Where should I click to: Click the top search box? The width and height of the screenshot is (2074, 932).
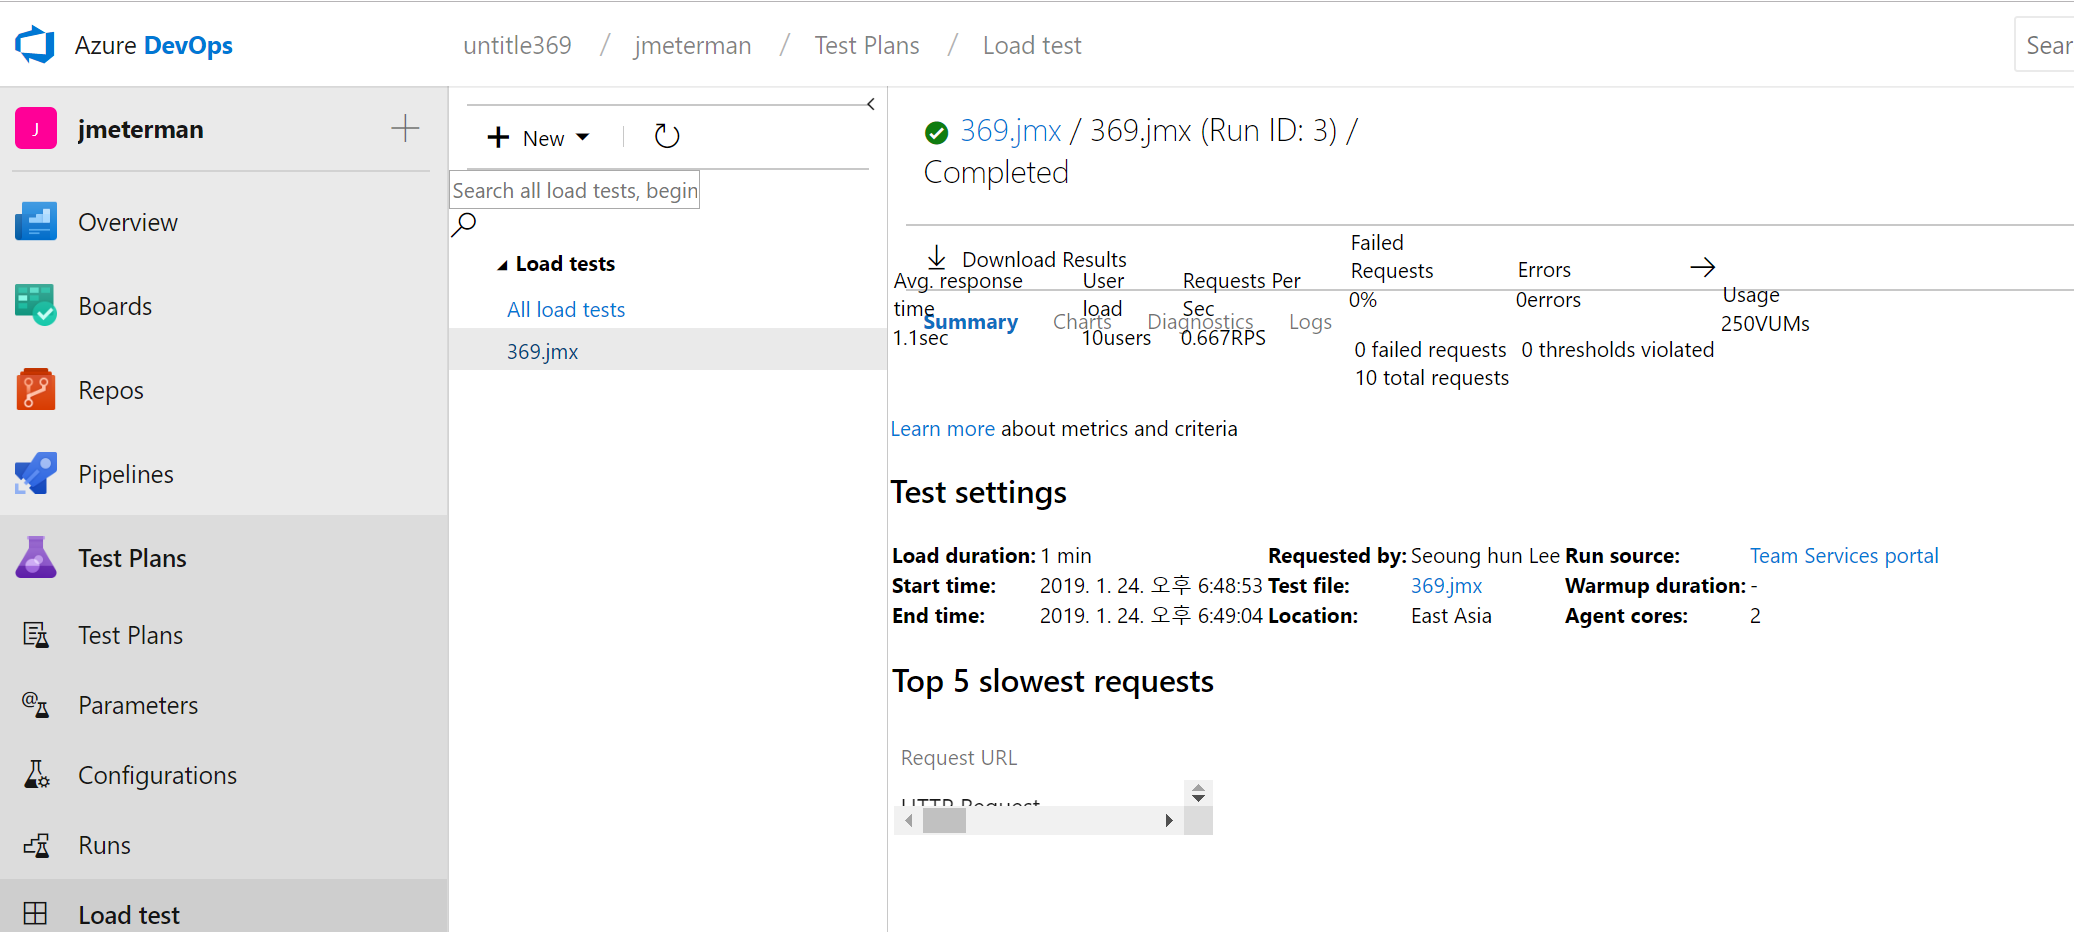point(2044,45)
